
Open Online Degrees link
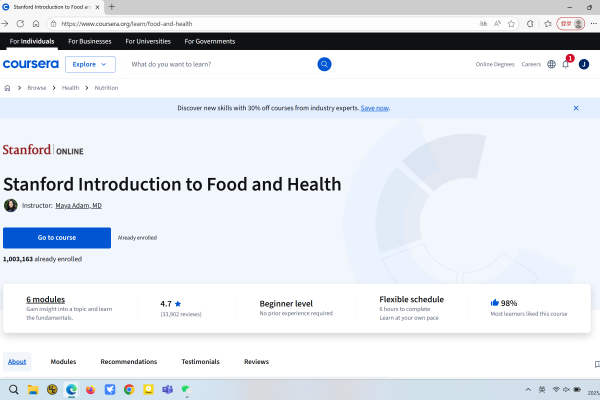pos(495,64)
